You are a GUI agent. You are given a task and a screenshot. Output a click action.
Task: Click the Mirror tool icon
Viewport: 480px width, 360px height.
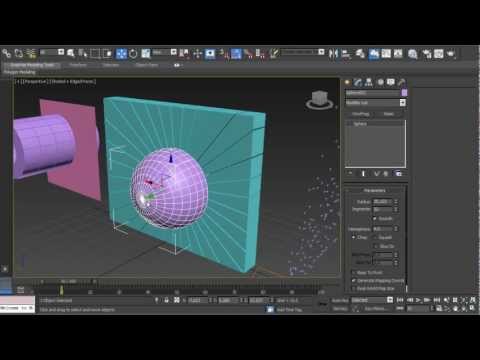point(333,53)
